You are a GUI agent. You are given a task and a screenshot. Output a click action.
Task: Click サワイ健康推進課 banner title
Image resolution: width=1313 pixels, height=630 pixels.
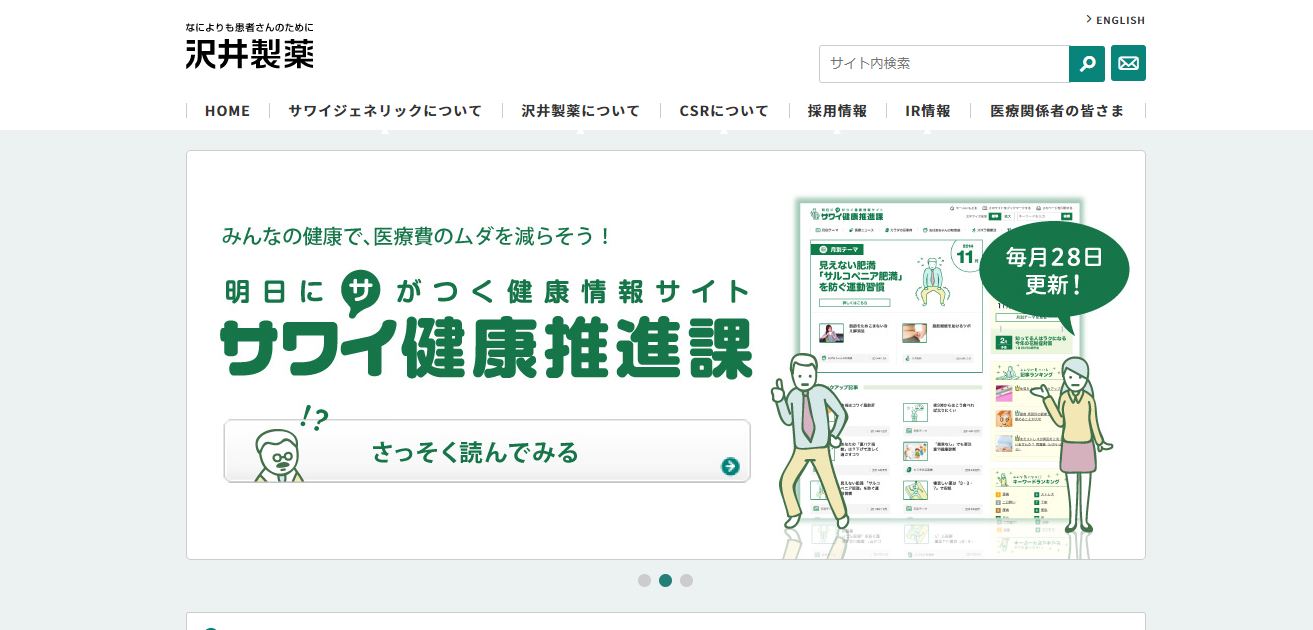coord(486,349)
